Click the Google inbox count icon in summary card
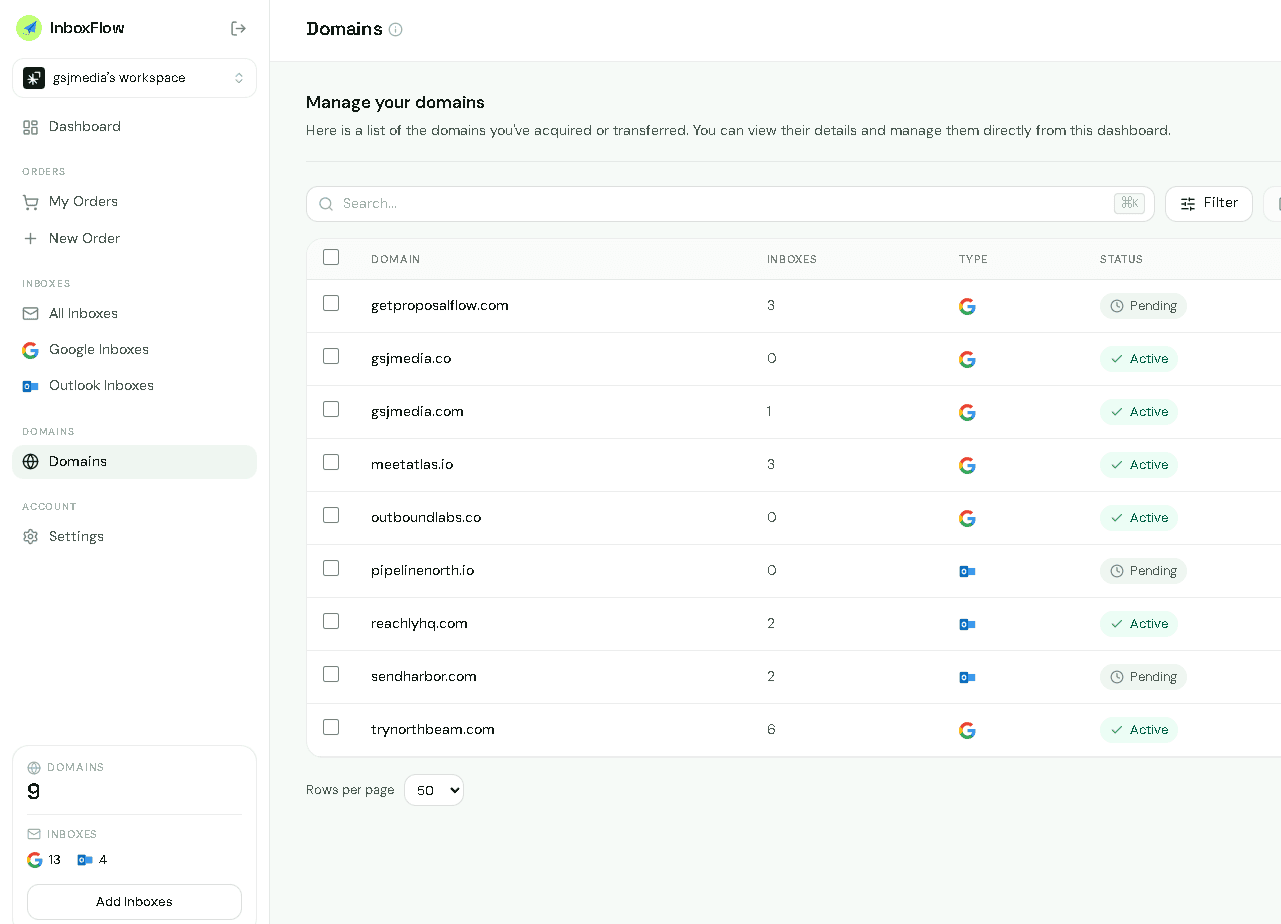The width and height of the screenshot is (1281, 924). tap(35, 860)
